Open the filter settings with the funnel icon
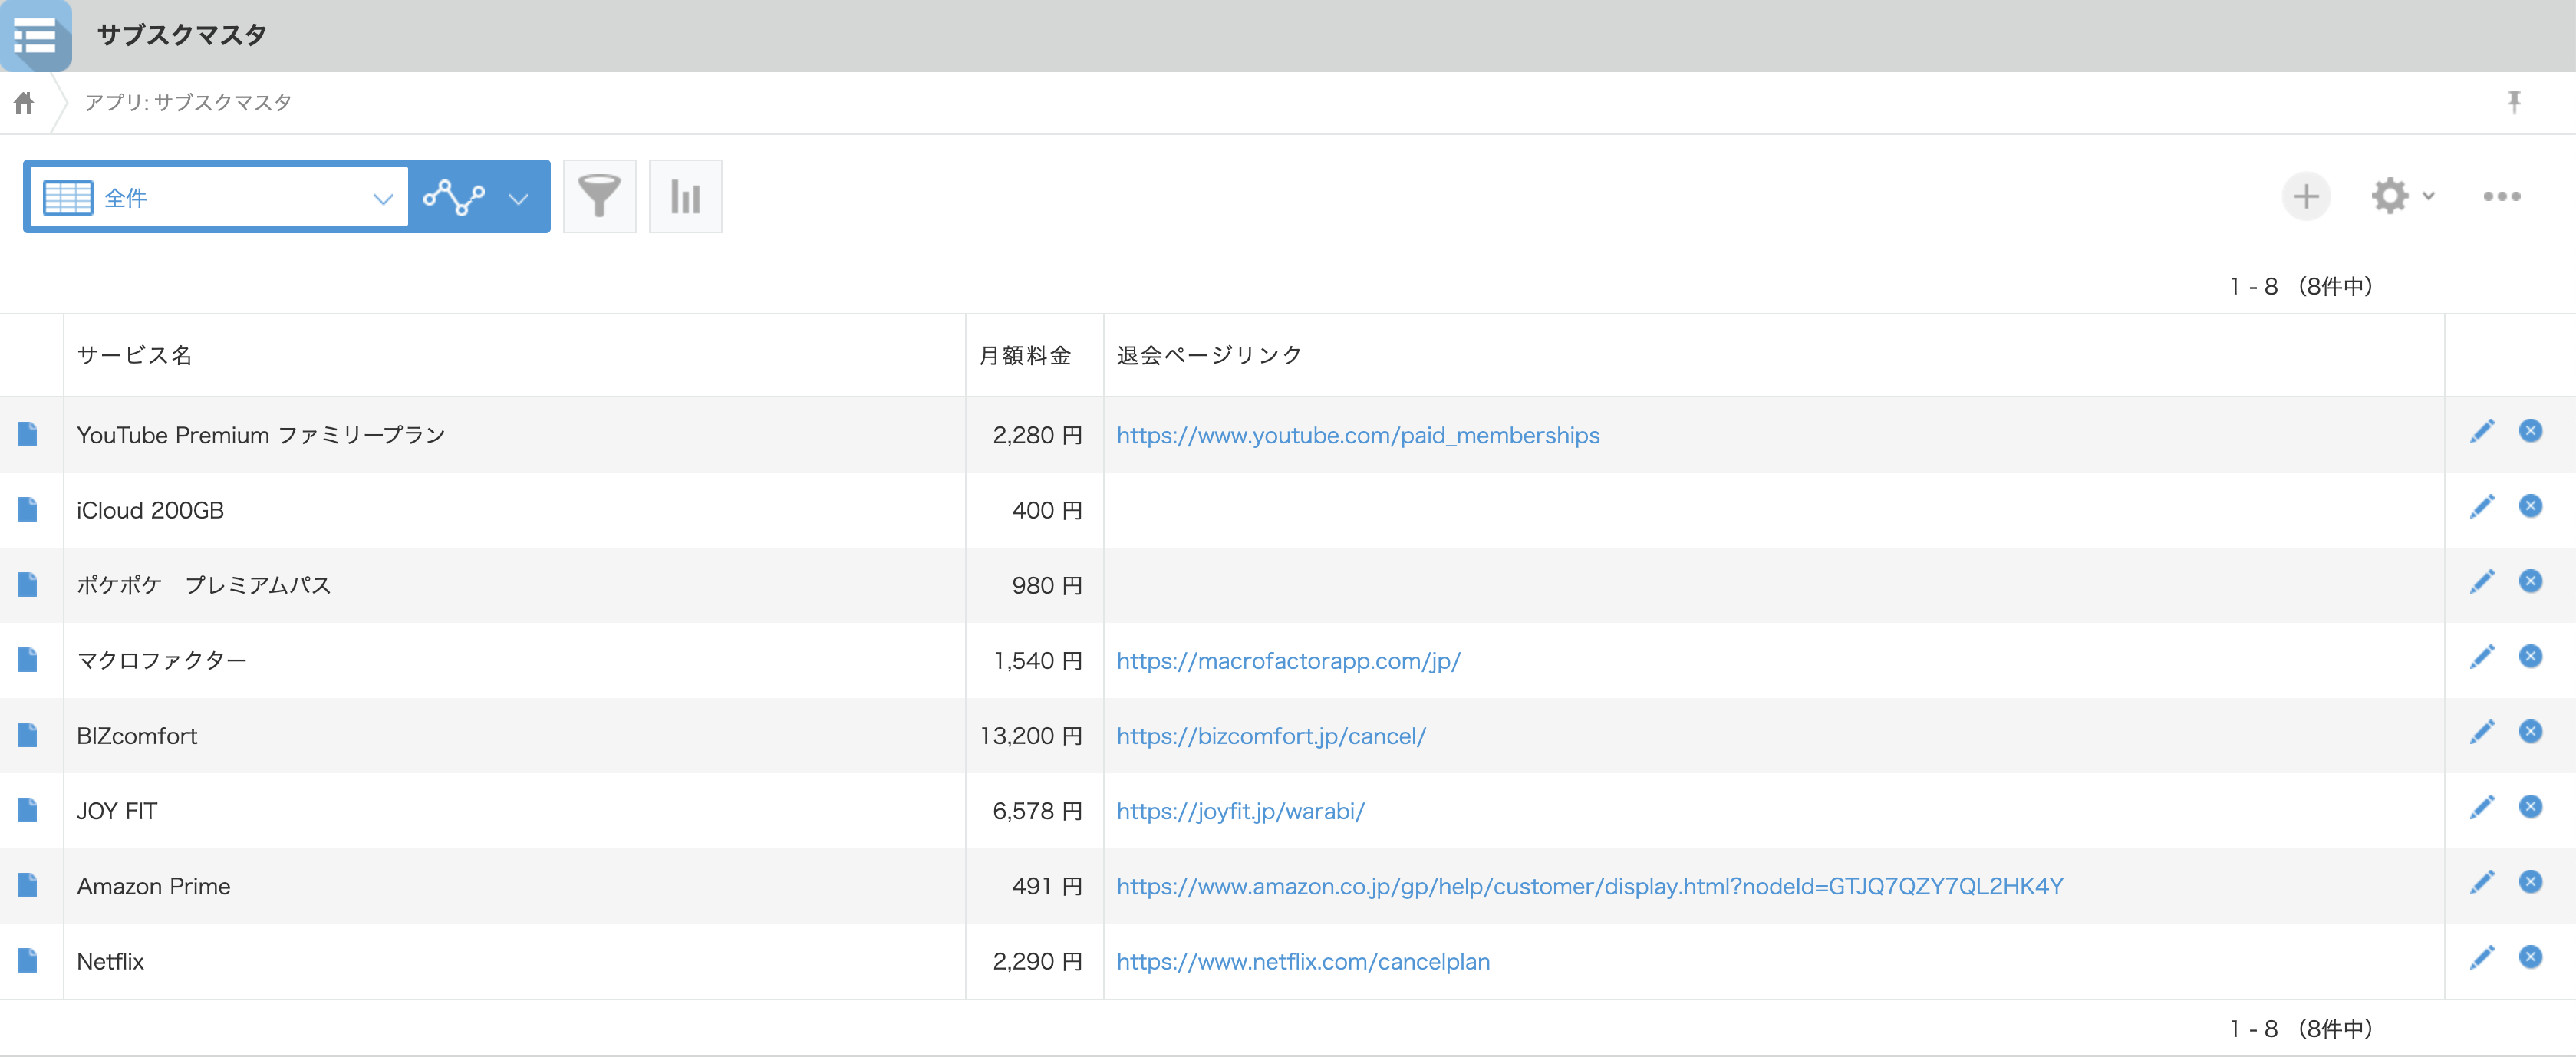The width and height of the screenshot is (2576, 1057). point(599,196)
